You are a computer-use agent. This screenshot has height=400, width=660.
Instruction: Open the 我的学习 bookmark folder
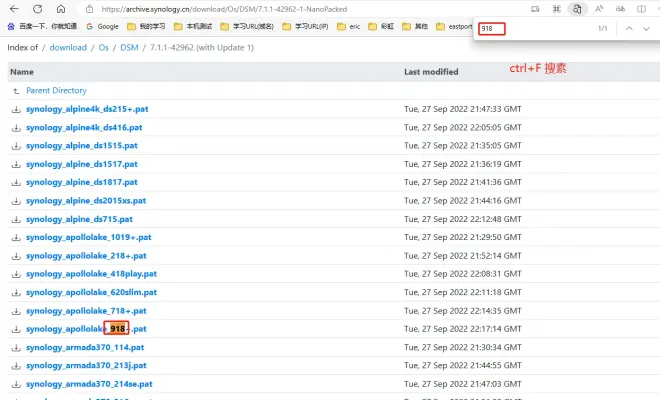click(146, 26)
